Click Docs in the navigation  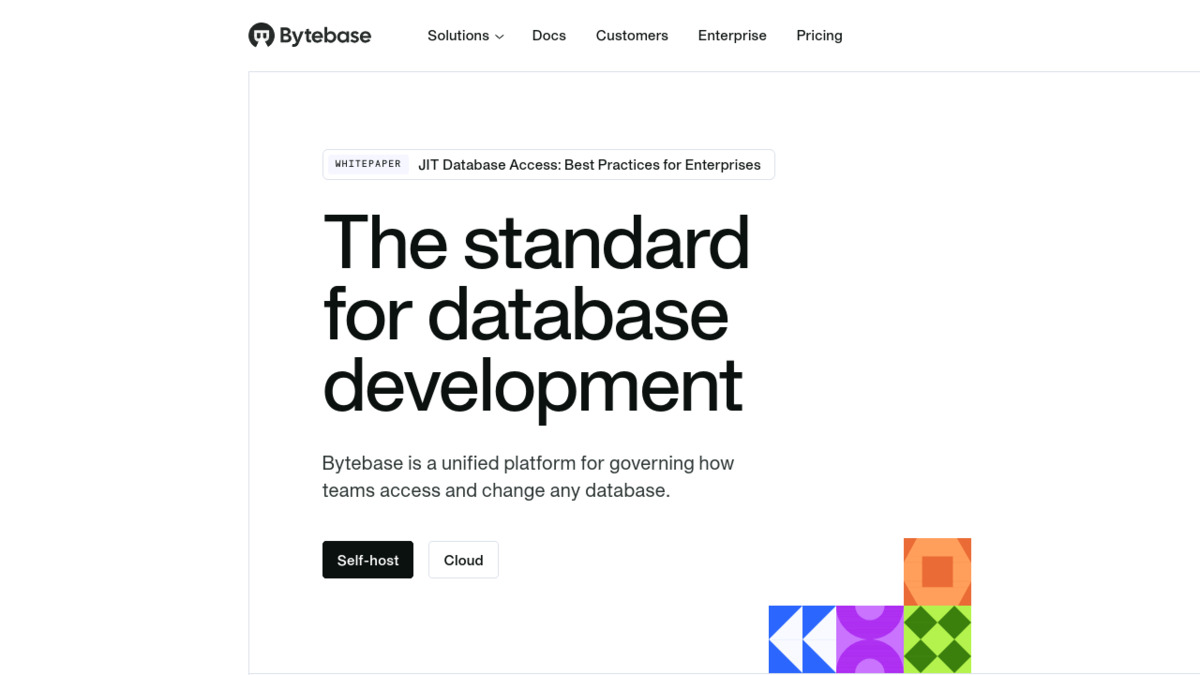549,35
